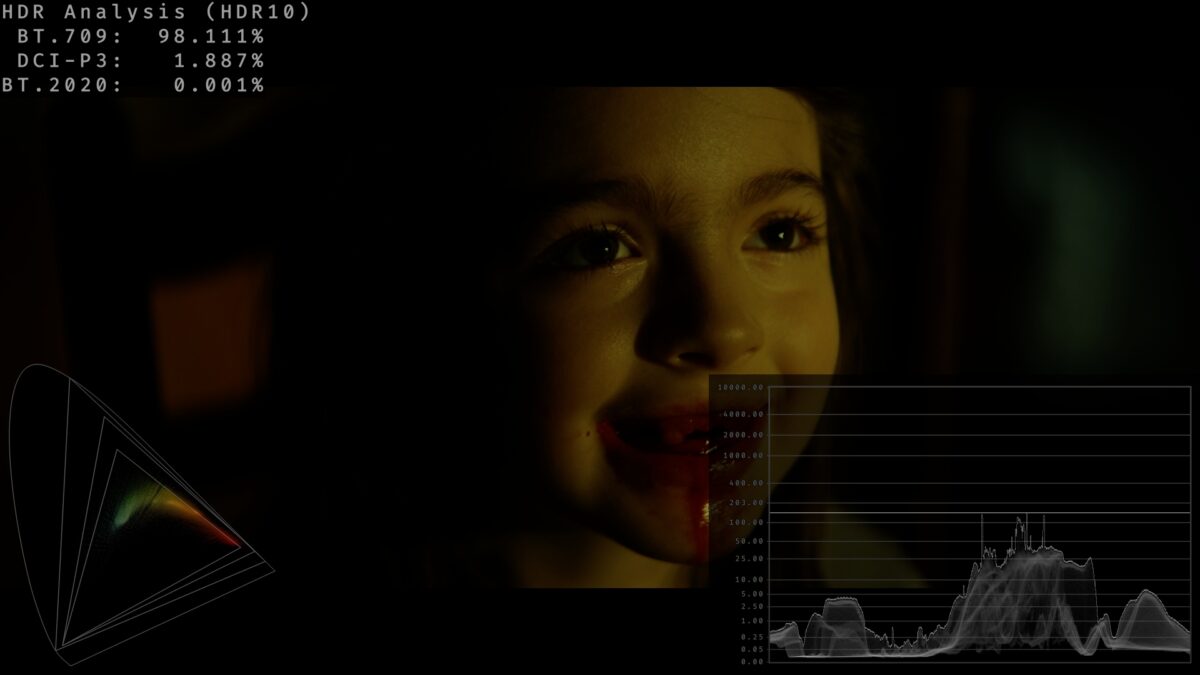This screenshot has width=1200, height=675.
Task: Click the 1000.00 nits scale label
Action: coord(745,456)
